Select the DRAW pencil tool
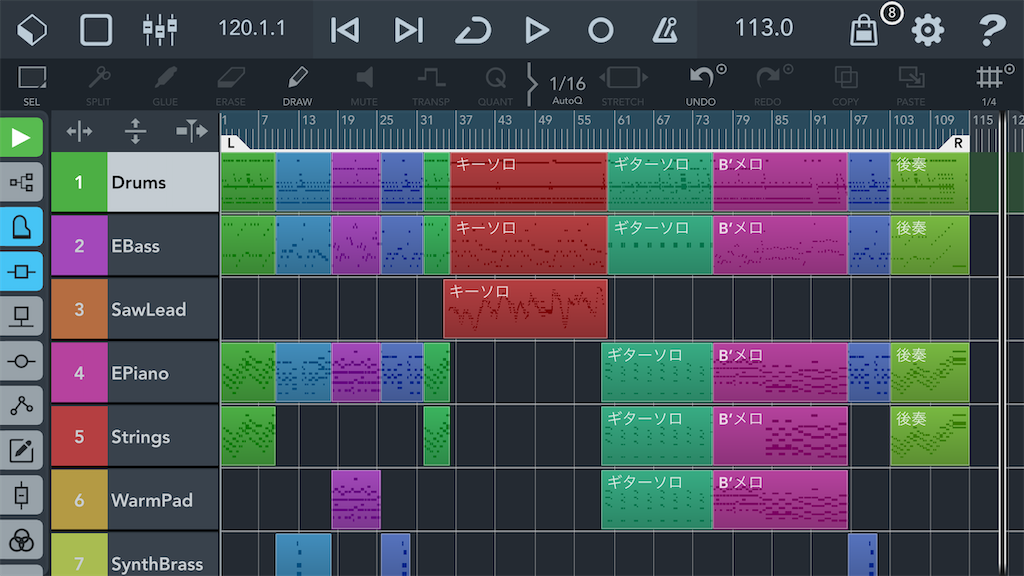 297,85
